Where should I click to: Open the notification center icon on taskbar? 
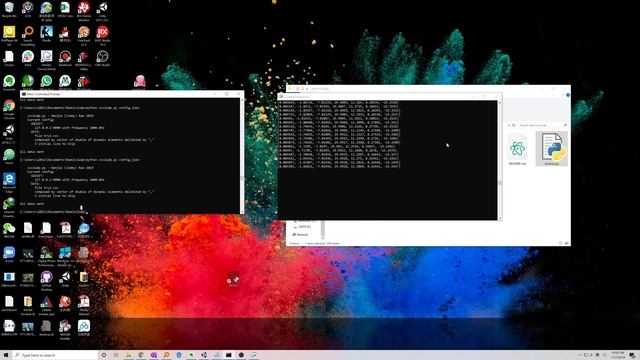[x=632, y=355]
